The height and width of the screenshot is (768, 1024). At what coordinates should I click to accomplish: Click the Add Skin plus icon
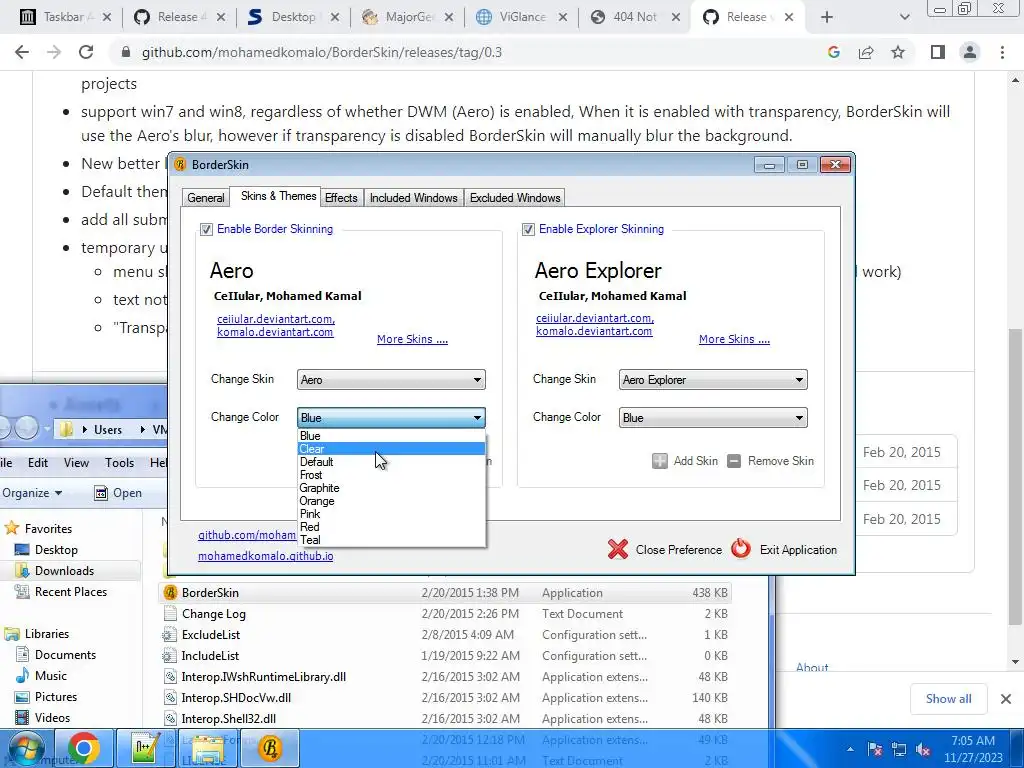click(x=660, y=461)
